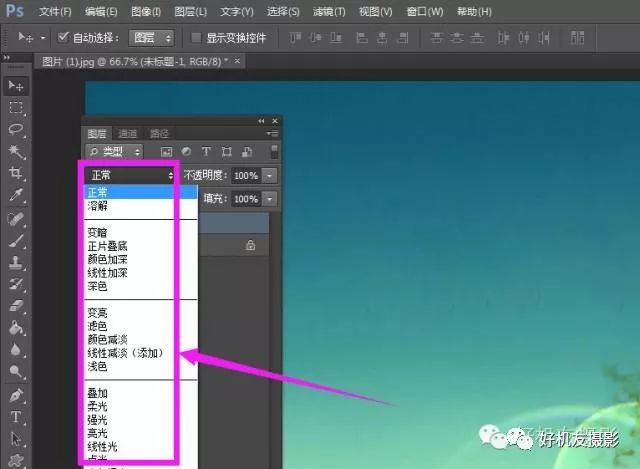Screen dimensions: 640x469
Task: Open the 图层 auto-select dropdown
Action: coord(151,38)
